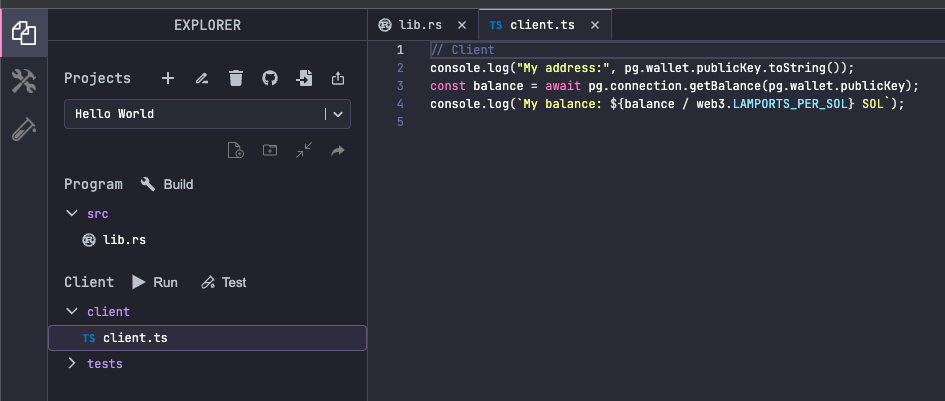The image size is (945, 401).
Task: Click the EXPLORER panel heading
Action: [x=207, y=25]
